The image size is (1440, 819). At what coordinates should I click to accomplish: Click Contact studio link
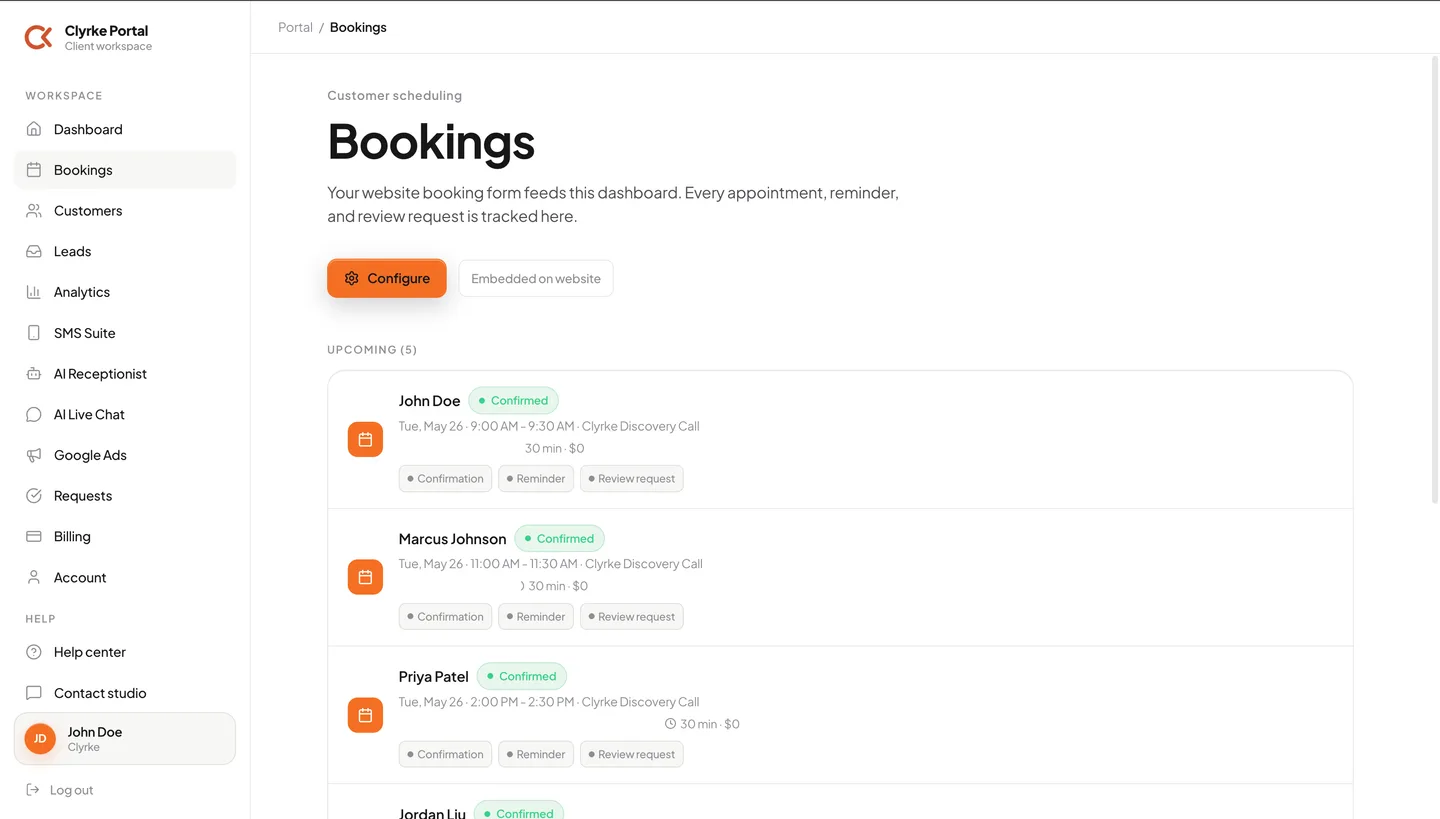point(125,693)
